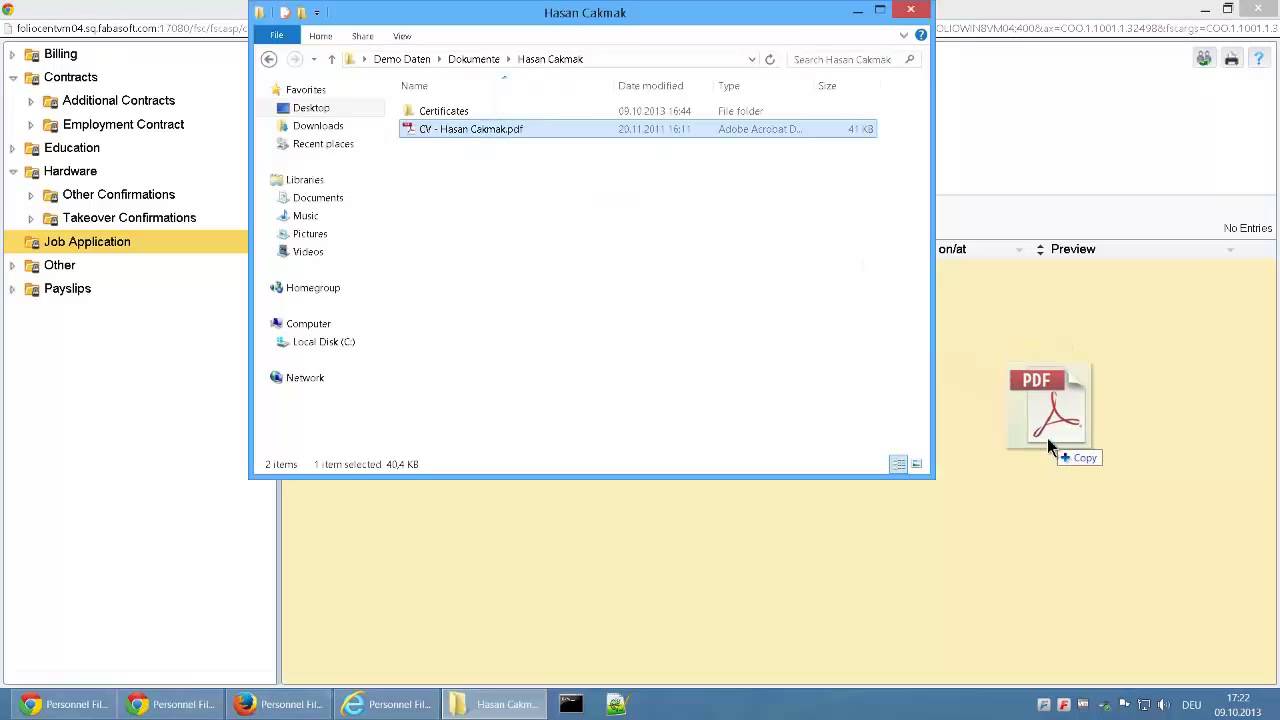
Task: Expand the Explorer ribbon with the chevron
Action: pos(904,35)
